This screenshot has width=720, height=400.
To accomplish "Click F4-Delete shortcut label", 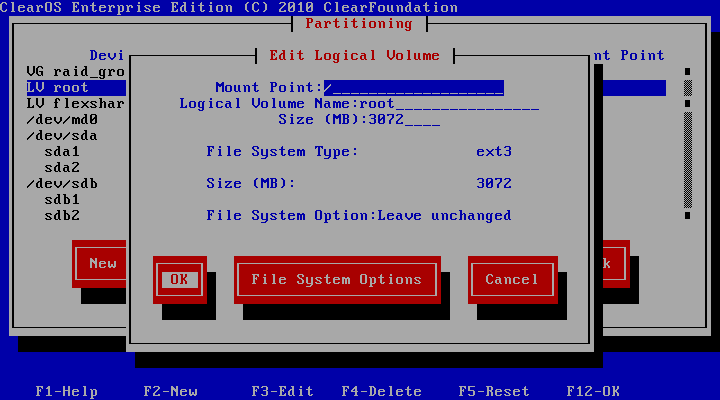I will coord(381,392).
